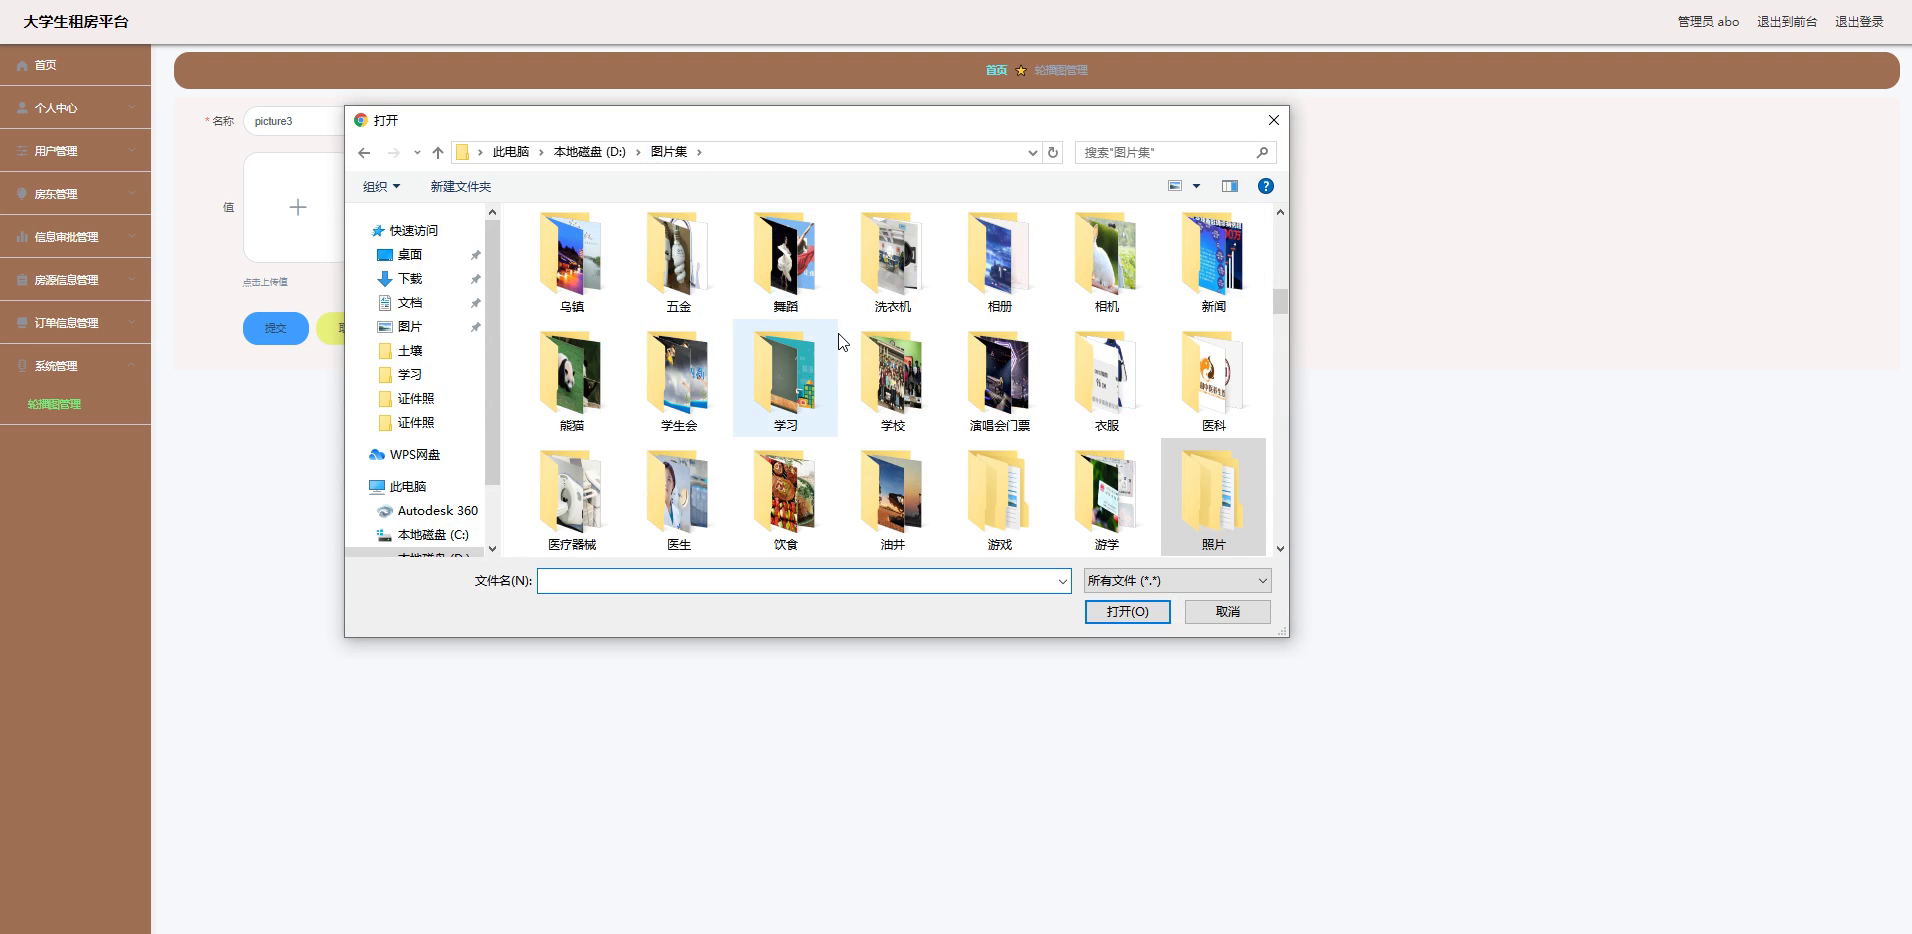Click the 取消 button in the dialog
This screenshot has width=1912, height=934.
coord(1227,612)
